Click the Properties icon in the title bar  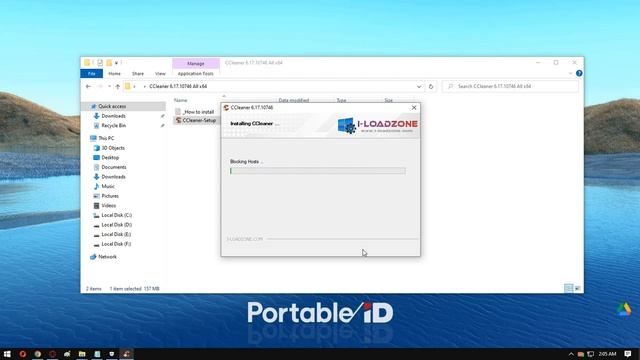pyautogui.click(x=100, y=62)
